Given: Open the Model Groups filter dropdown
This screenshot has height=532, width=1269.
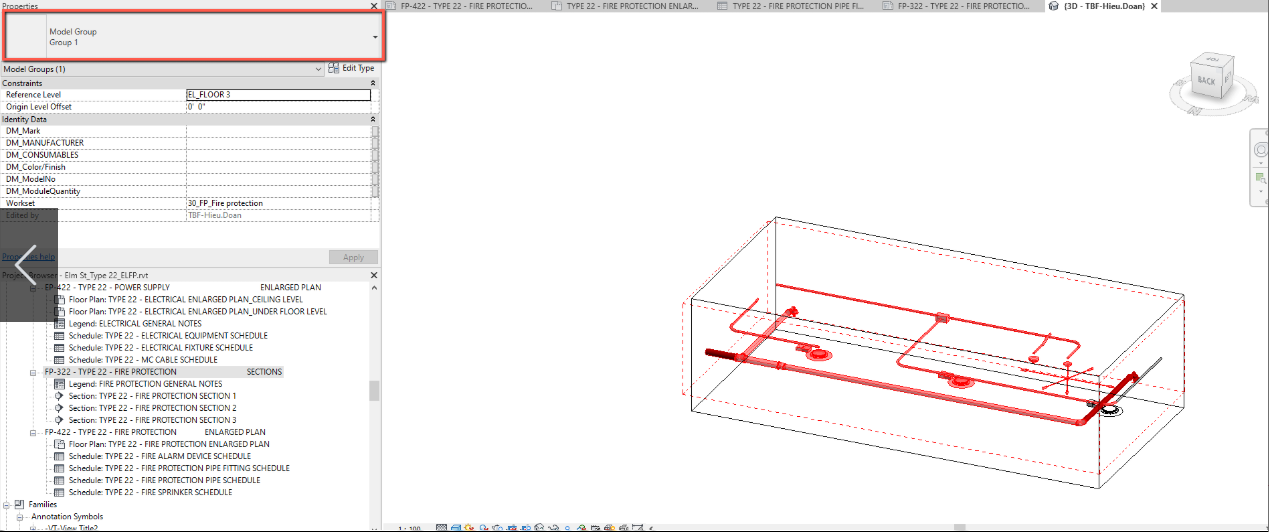Looking at the screenshot, I should (319, 69).
